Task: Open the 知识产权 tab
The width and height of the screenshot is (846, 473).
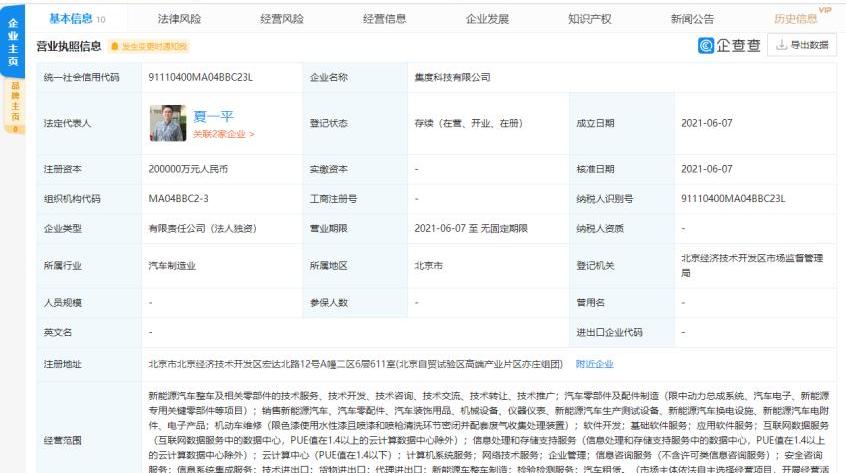Action: pyautogui.click(x=589, y=18)
